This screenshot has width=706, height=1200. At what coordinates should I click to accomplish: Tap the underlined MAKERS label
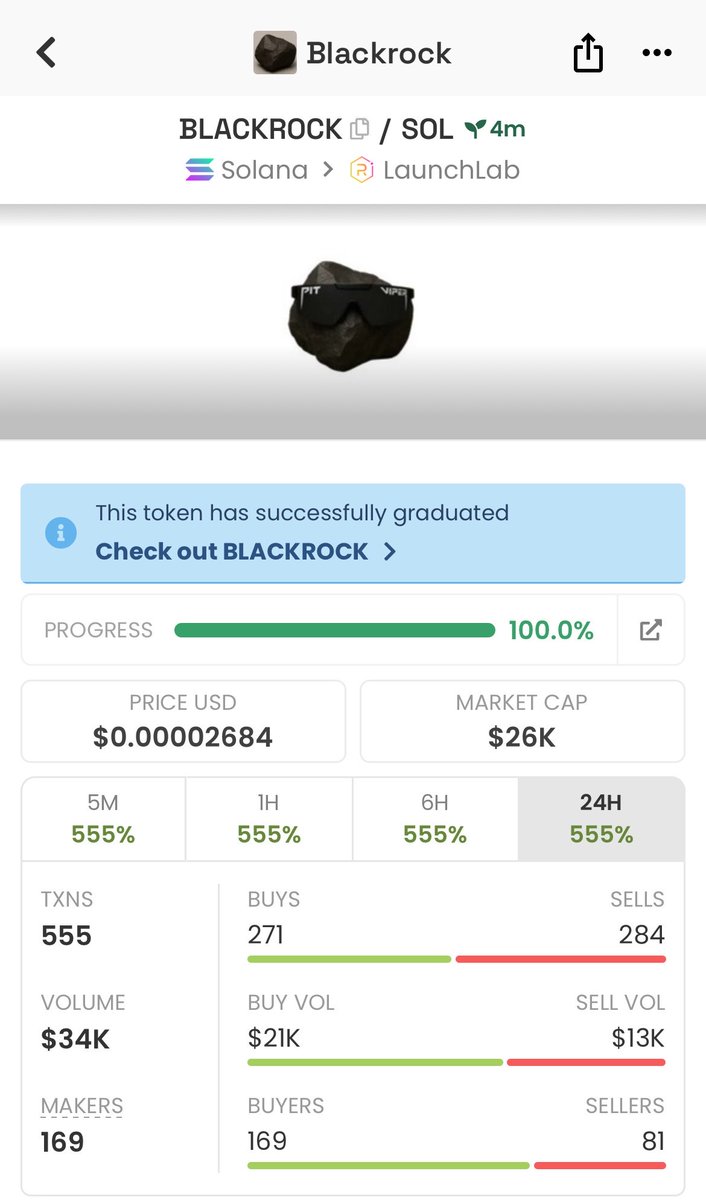[x=82, y=1106]
